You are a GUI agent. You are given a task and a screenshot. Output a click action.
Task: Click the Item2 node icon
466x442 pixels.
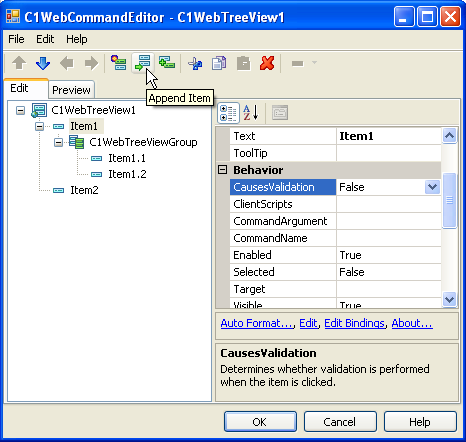[58, 190]
